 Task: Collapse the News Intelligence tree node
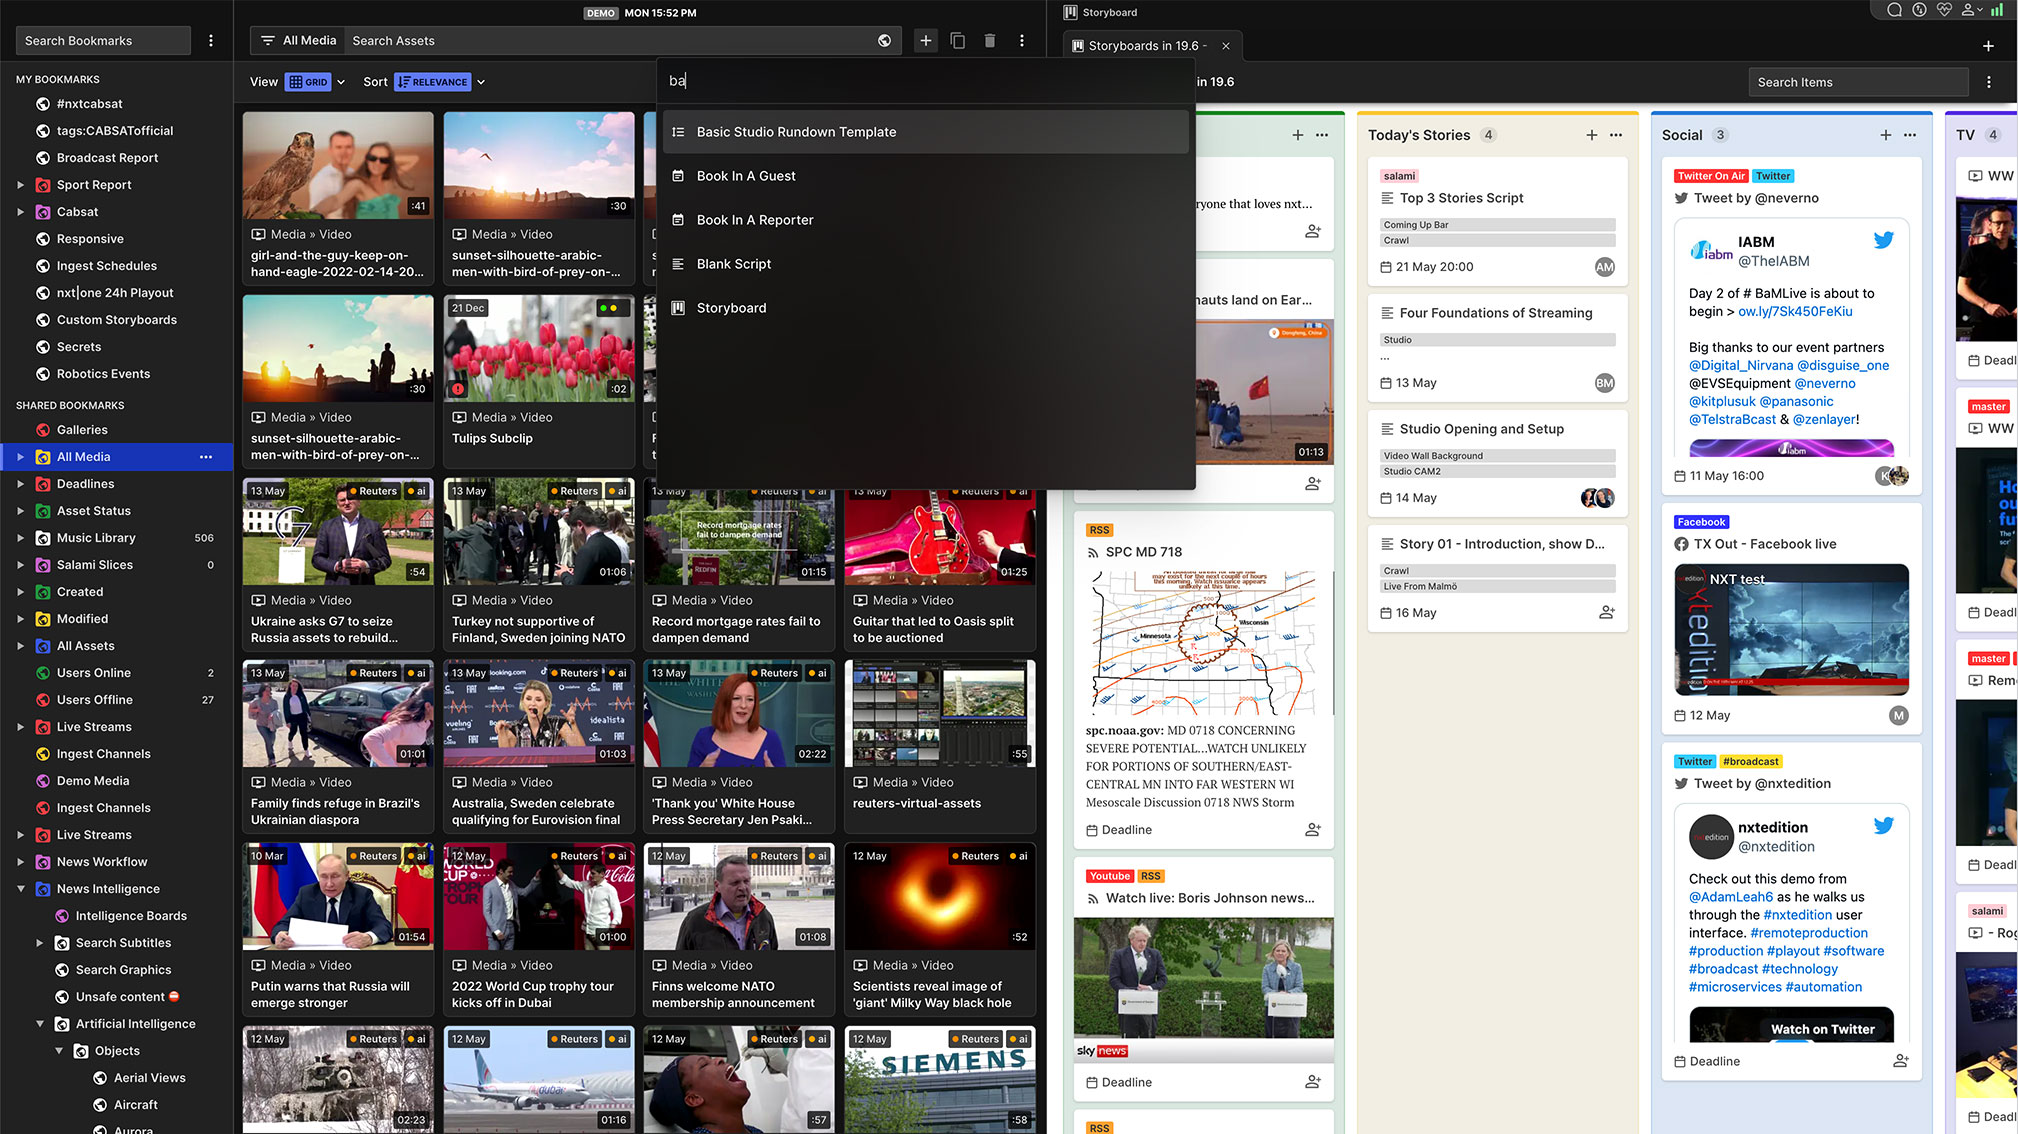pos(21,889)
